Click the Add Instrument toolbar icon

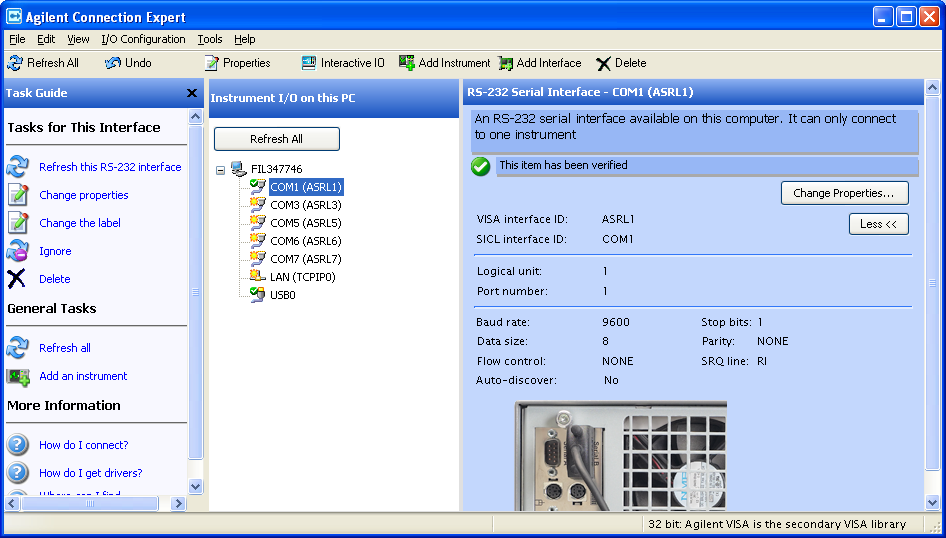(407, 63)
